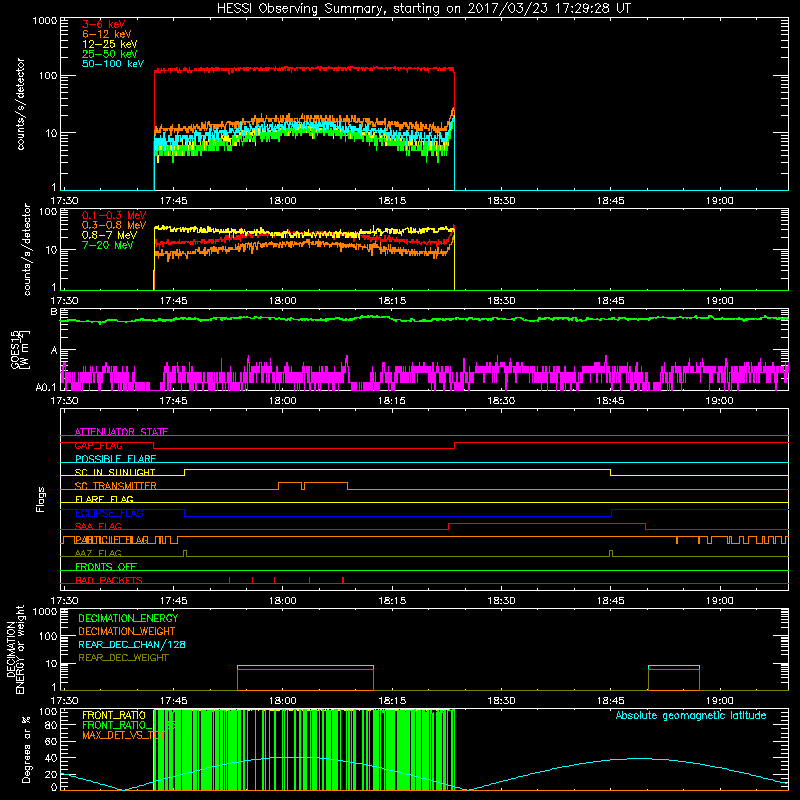Click the 1000 tick on the top panel axis
The image size is (800, 800).
(x=45, y=21)
